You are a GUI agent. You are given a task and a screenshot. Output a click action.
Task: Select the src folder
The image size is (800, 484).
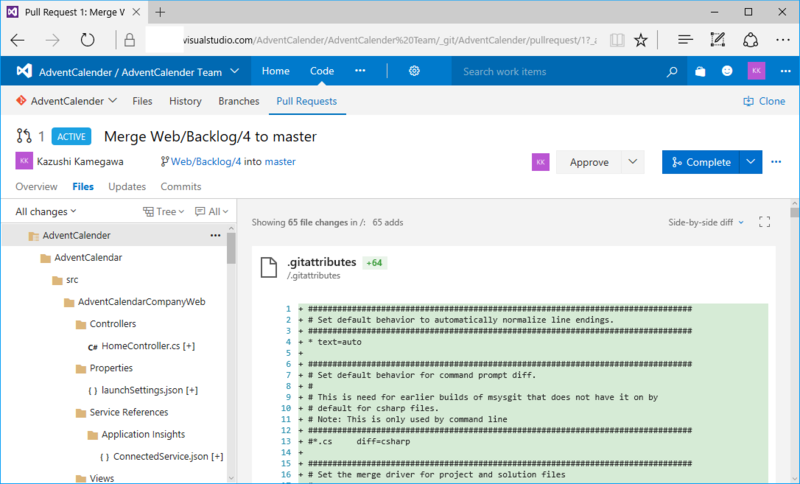[x=72, y=279]
